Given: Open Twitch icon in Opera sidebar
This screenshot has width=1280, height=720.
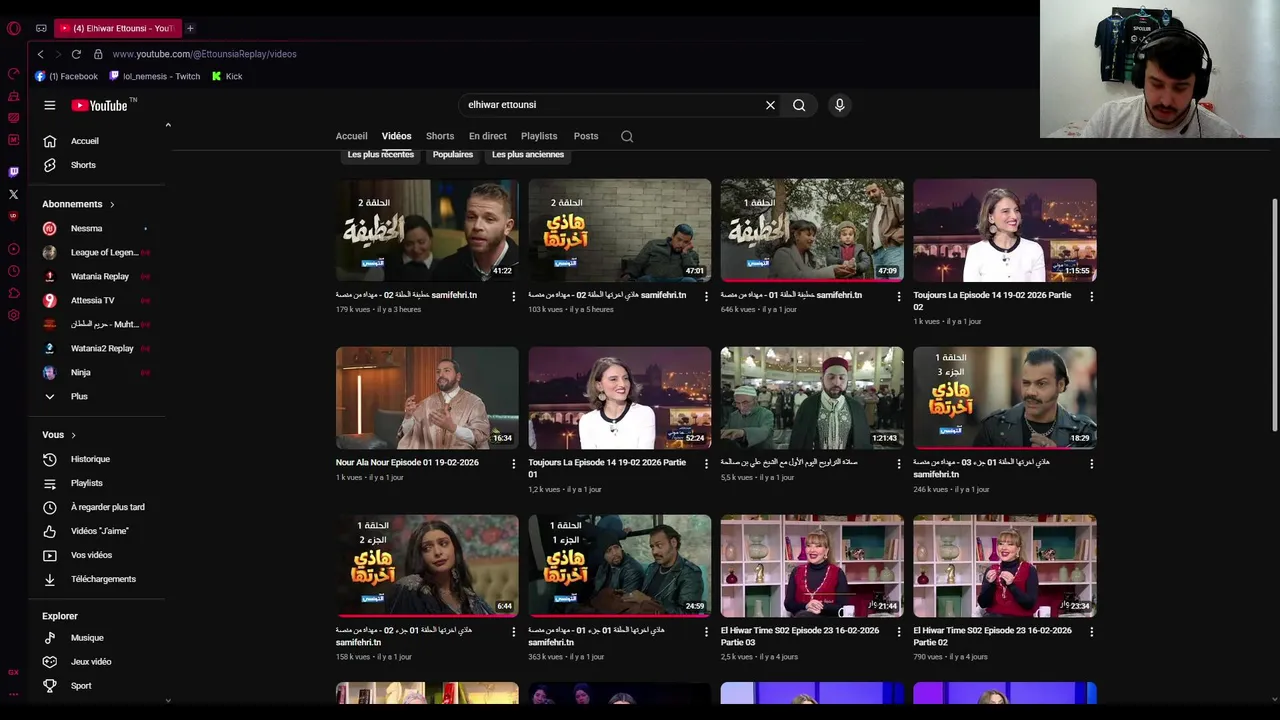Looking at the screenshot, I should click(13, 172).
